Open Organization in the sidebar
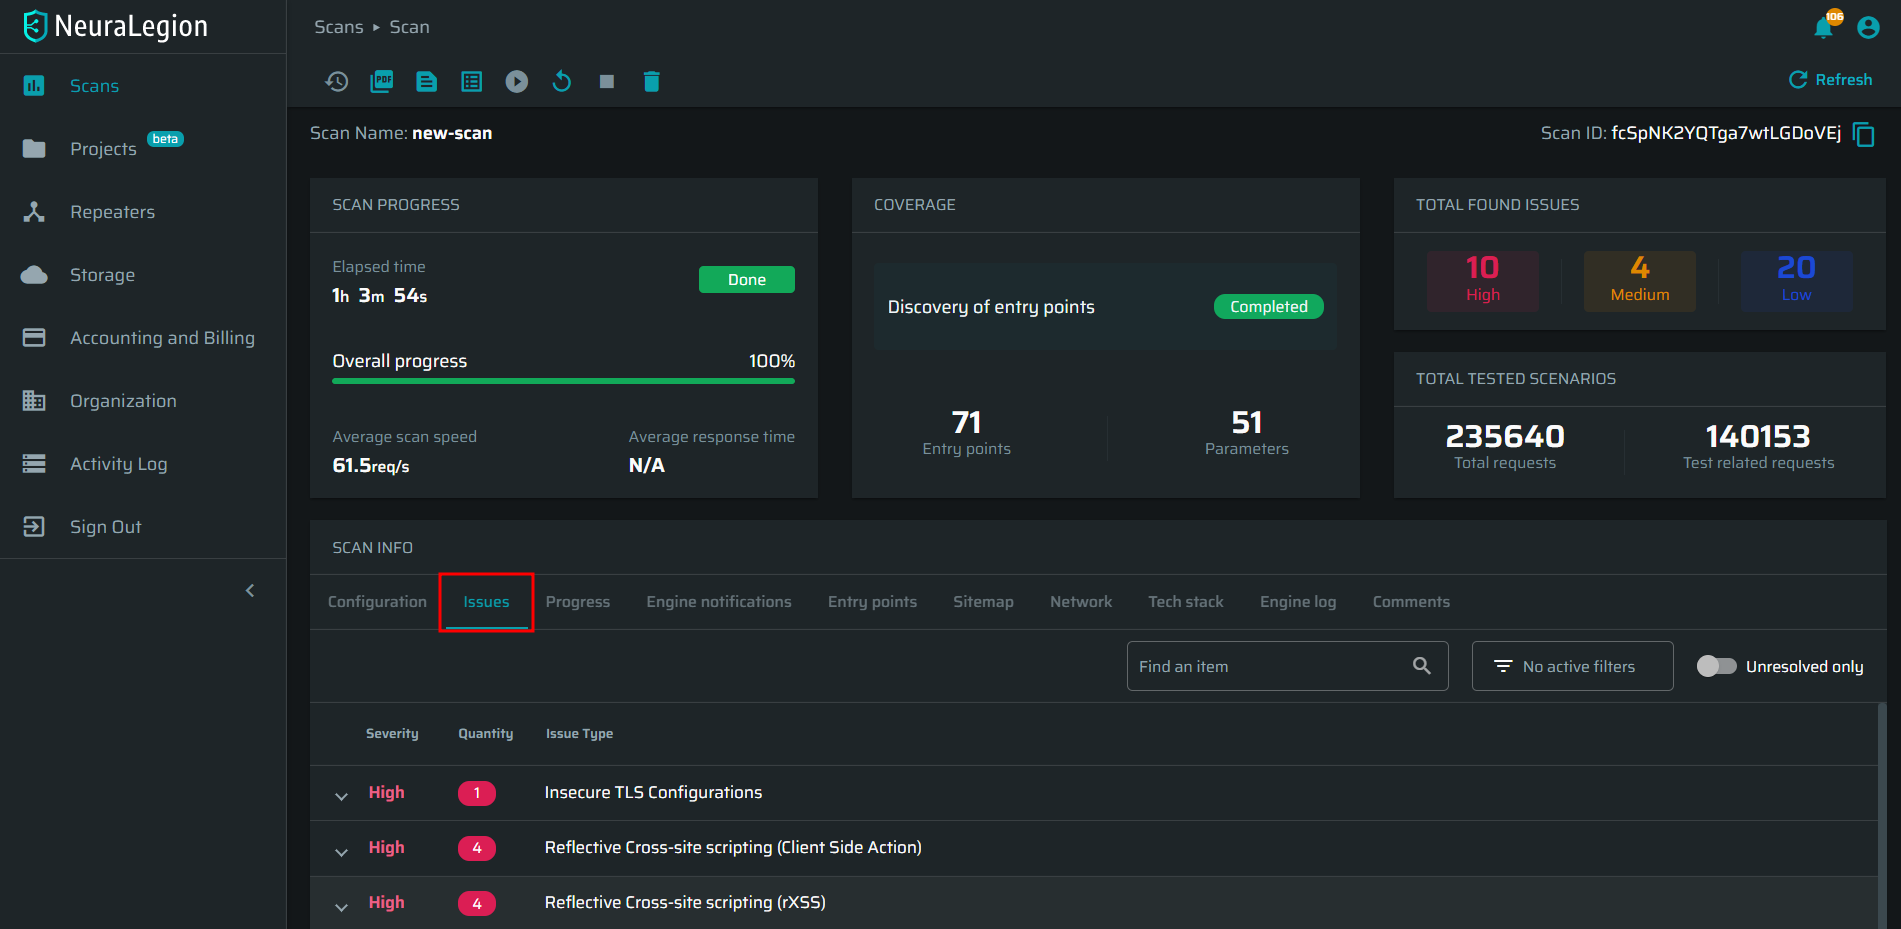The height and width of the screenshot is (929, 1901). pyautogui.click(x=123, y=401)
